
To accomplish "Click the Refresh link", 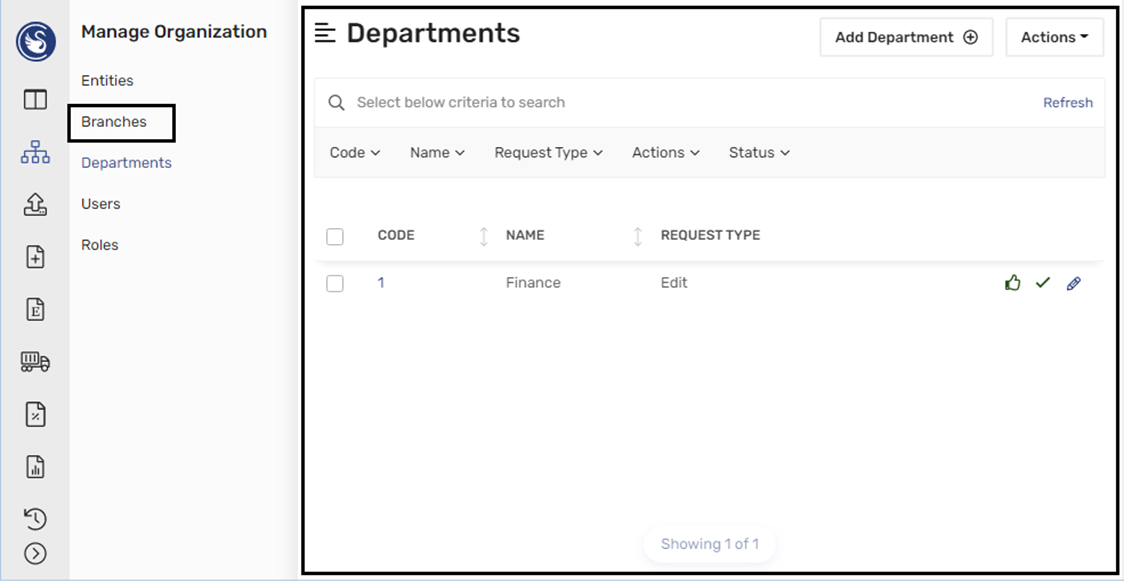I will [x=1067, y=103].
